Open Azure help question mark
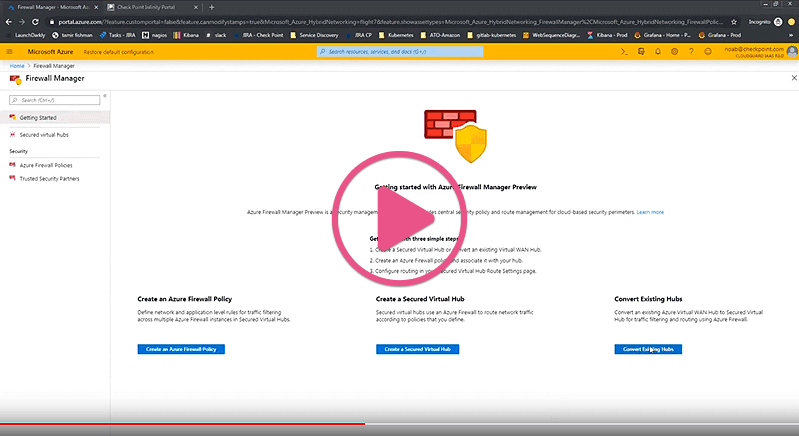Viewport: 799px width, 436px height. 691,51
